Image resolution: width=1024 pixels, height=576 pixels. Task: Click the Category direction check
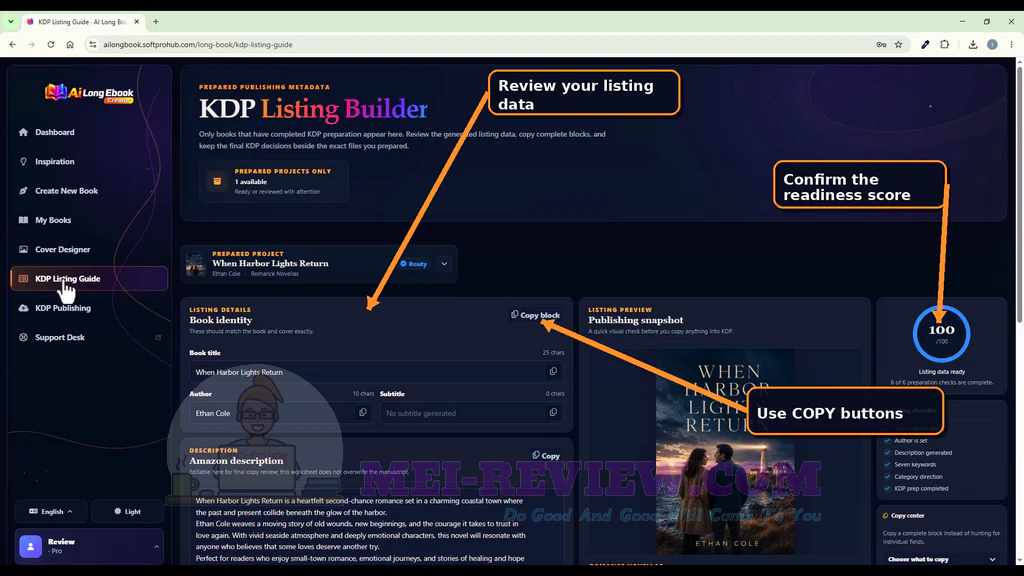point(913,477)
